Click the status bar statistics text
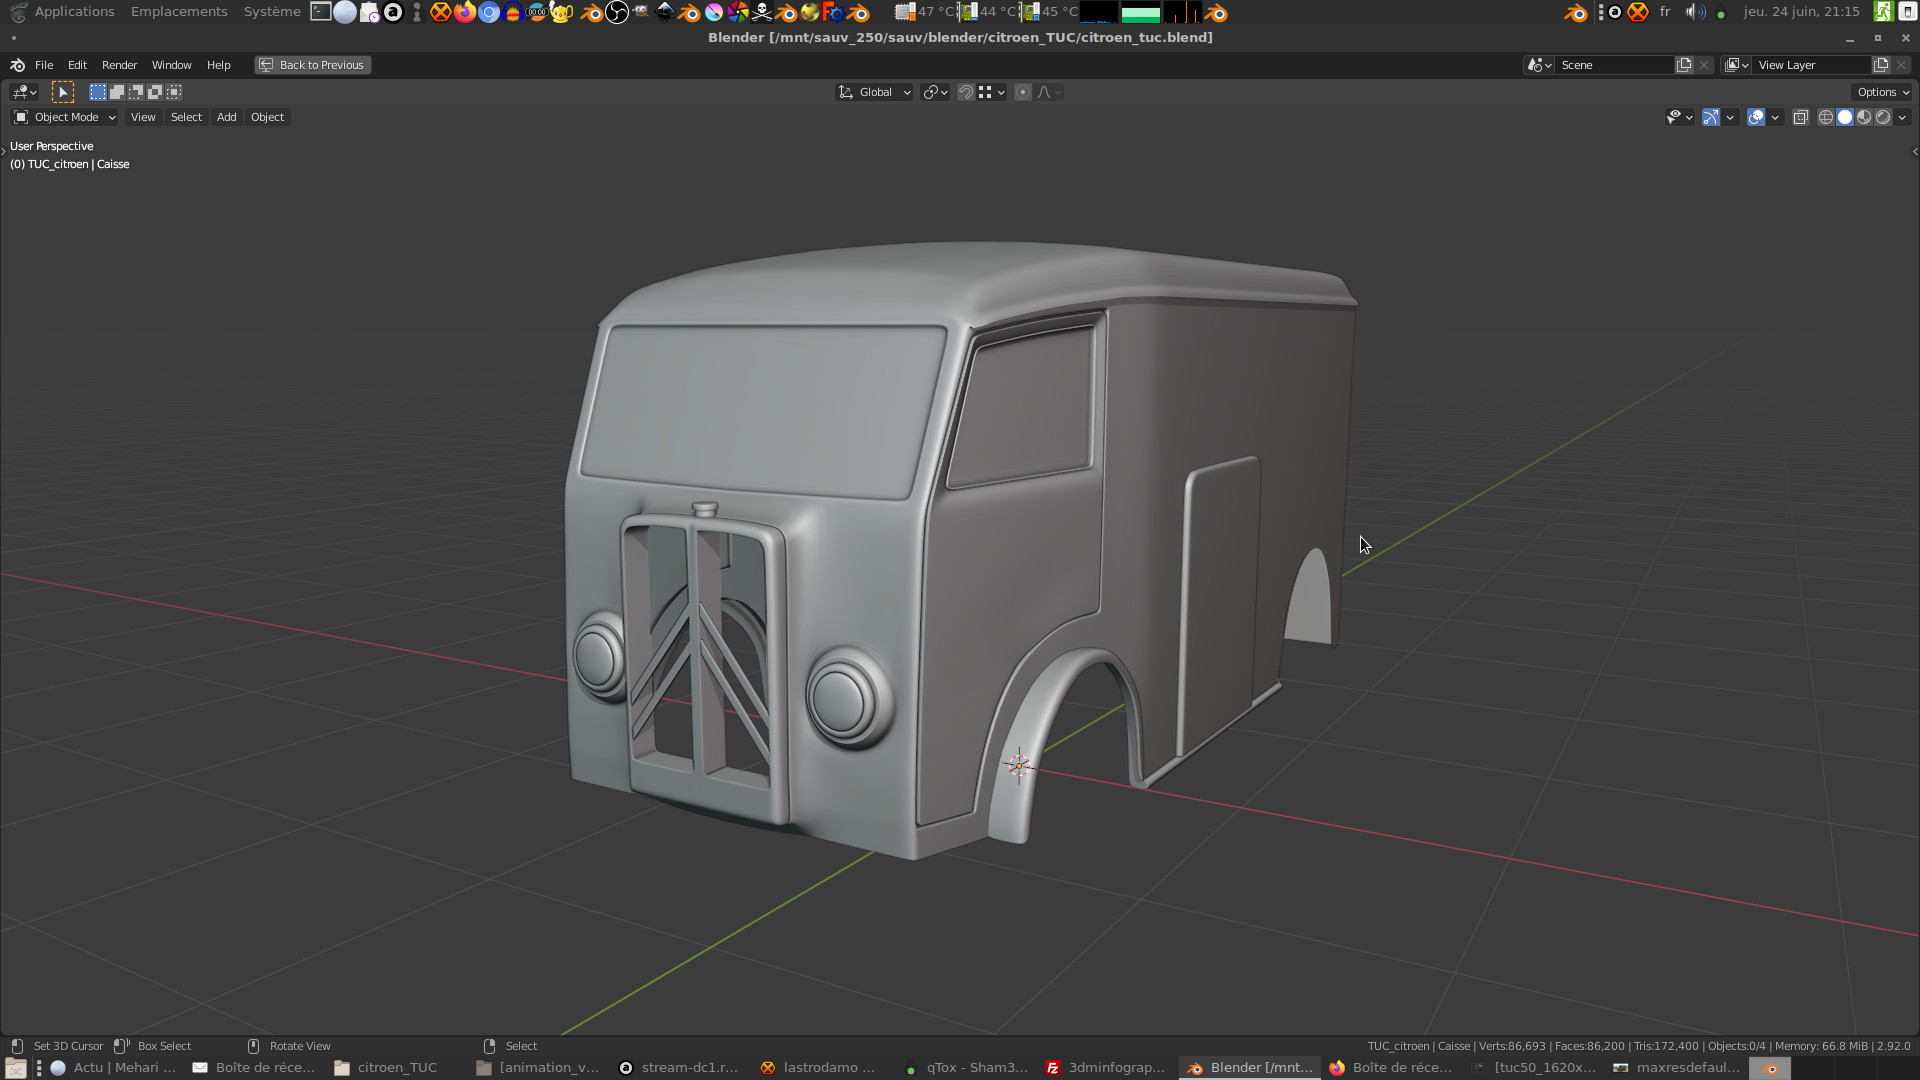The height and width of the screenshot is (1080, 1920). coord(1639,1046)
